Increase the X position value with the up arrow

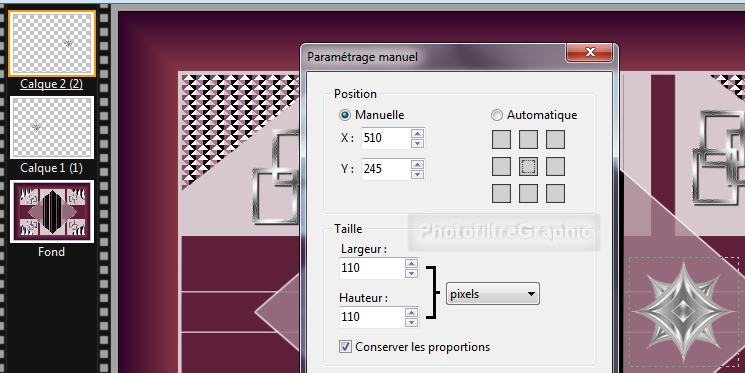tap(418, 133)
